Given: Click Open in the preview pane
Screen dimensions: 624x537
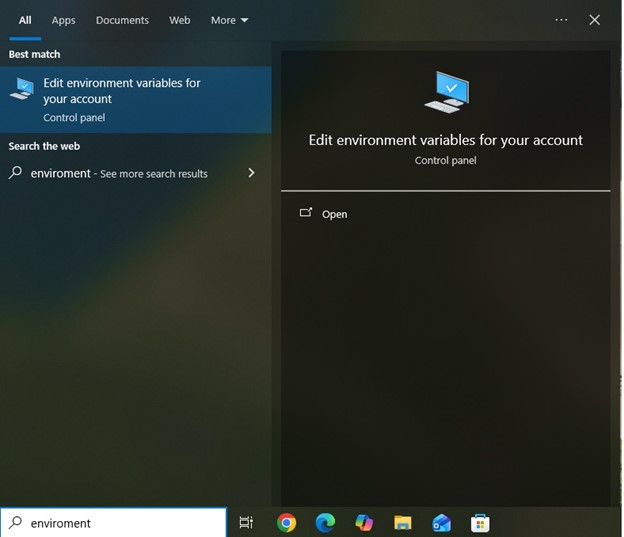Looking at the screenshot, I should click(x=334, y=214).
